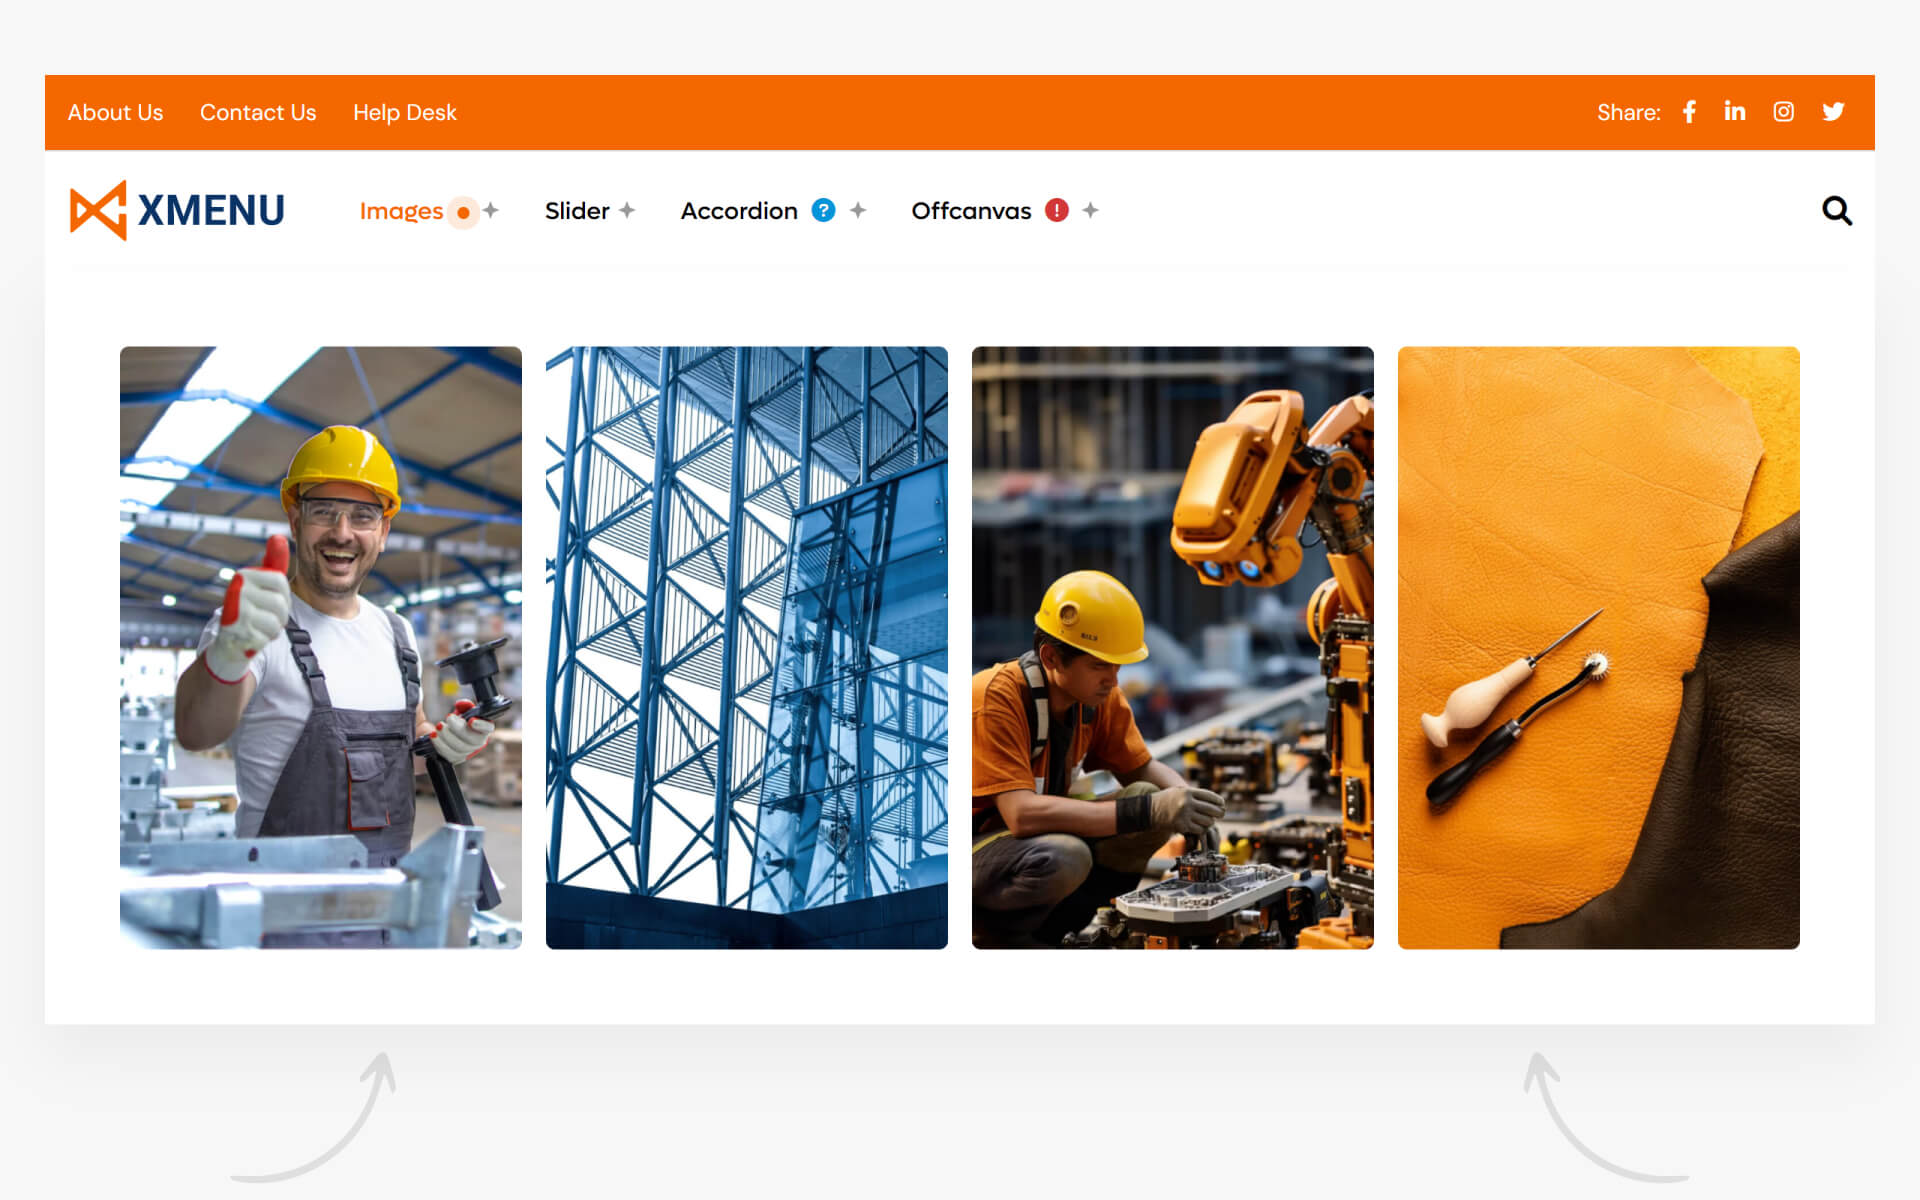The image size is (1920, 1200).
Task: Click the XMENU logo
Action: pyautogui.click(x=178, y=210)
